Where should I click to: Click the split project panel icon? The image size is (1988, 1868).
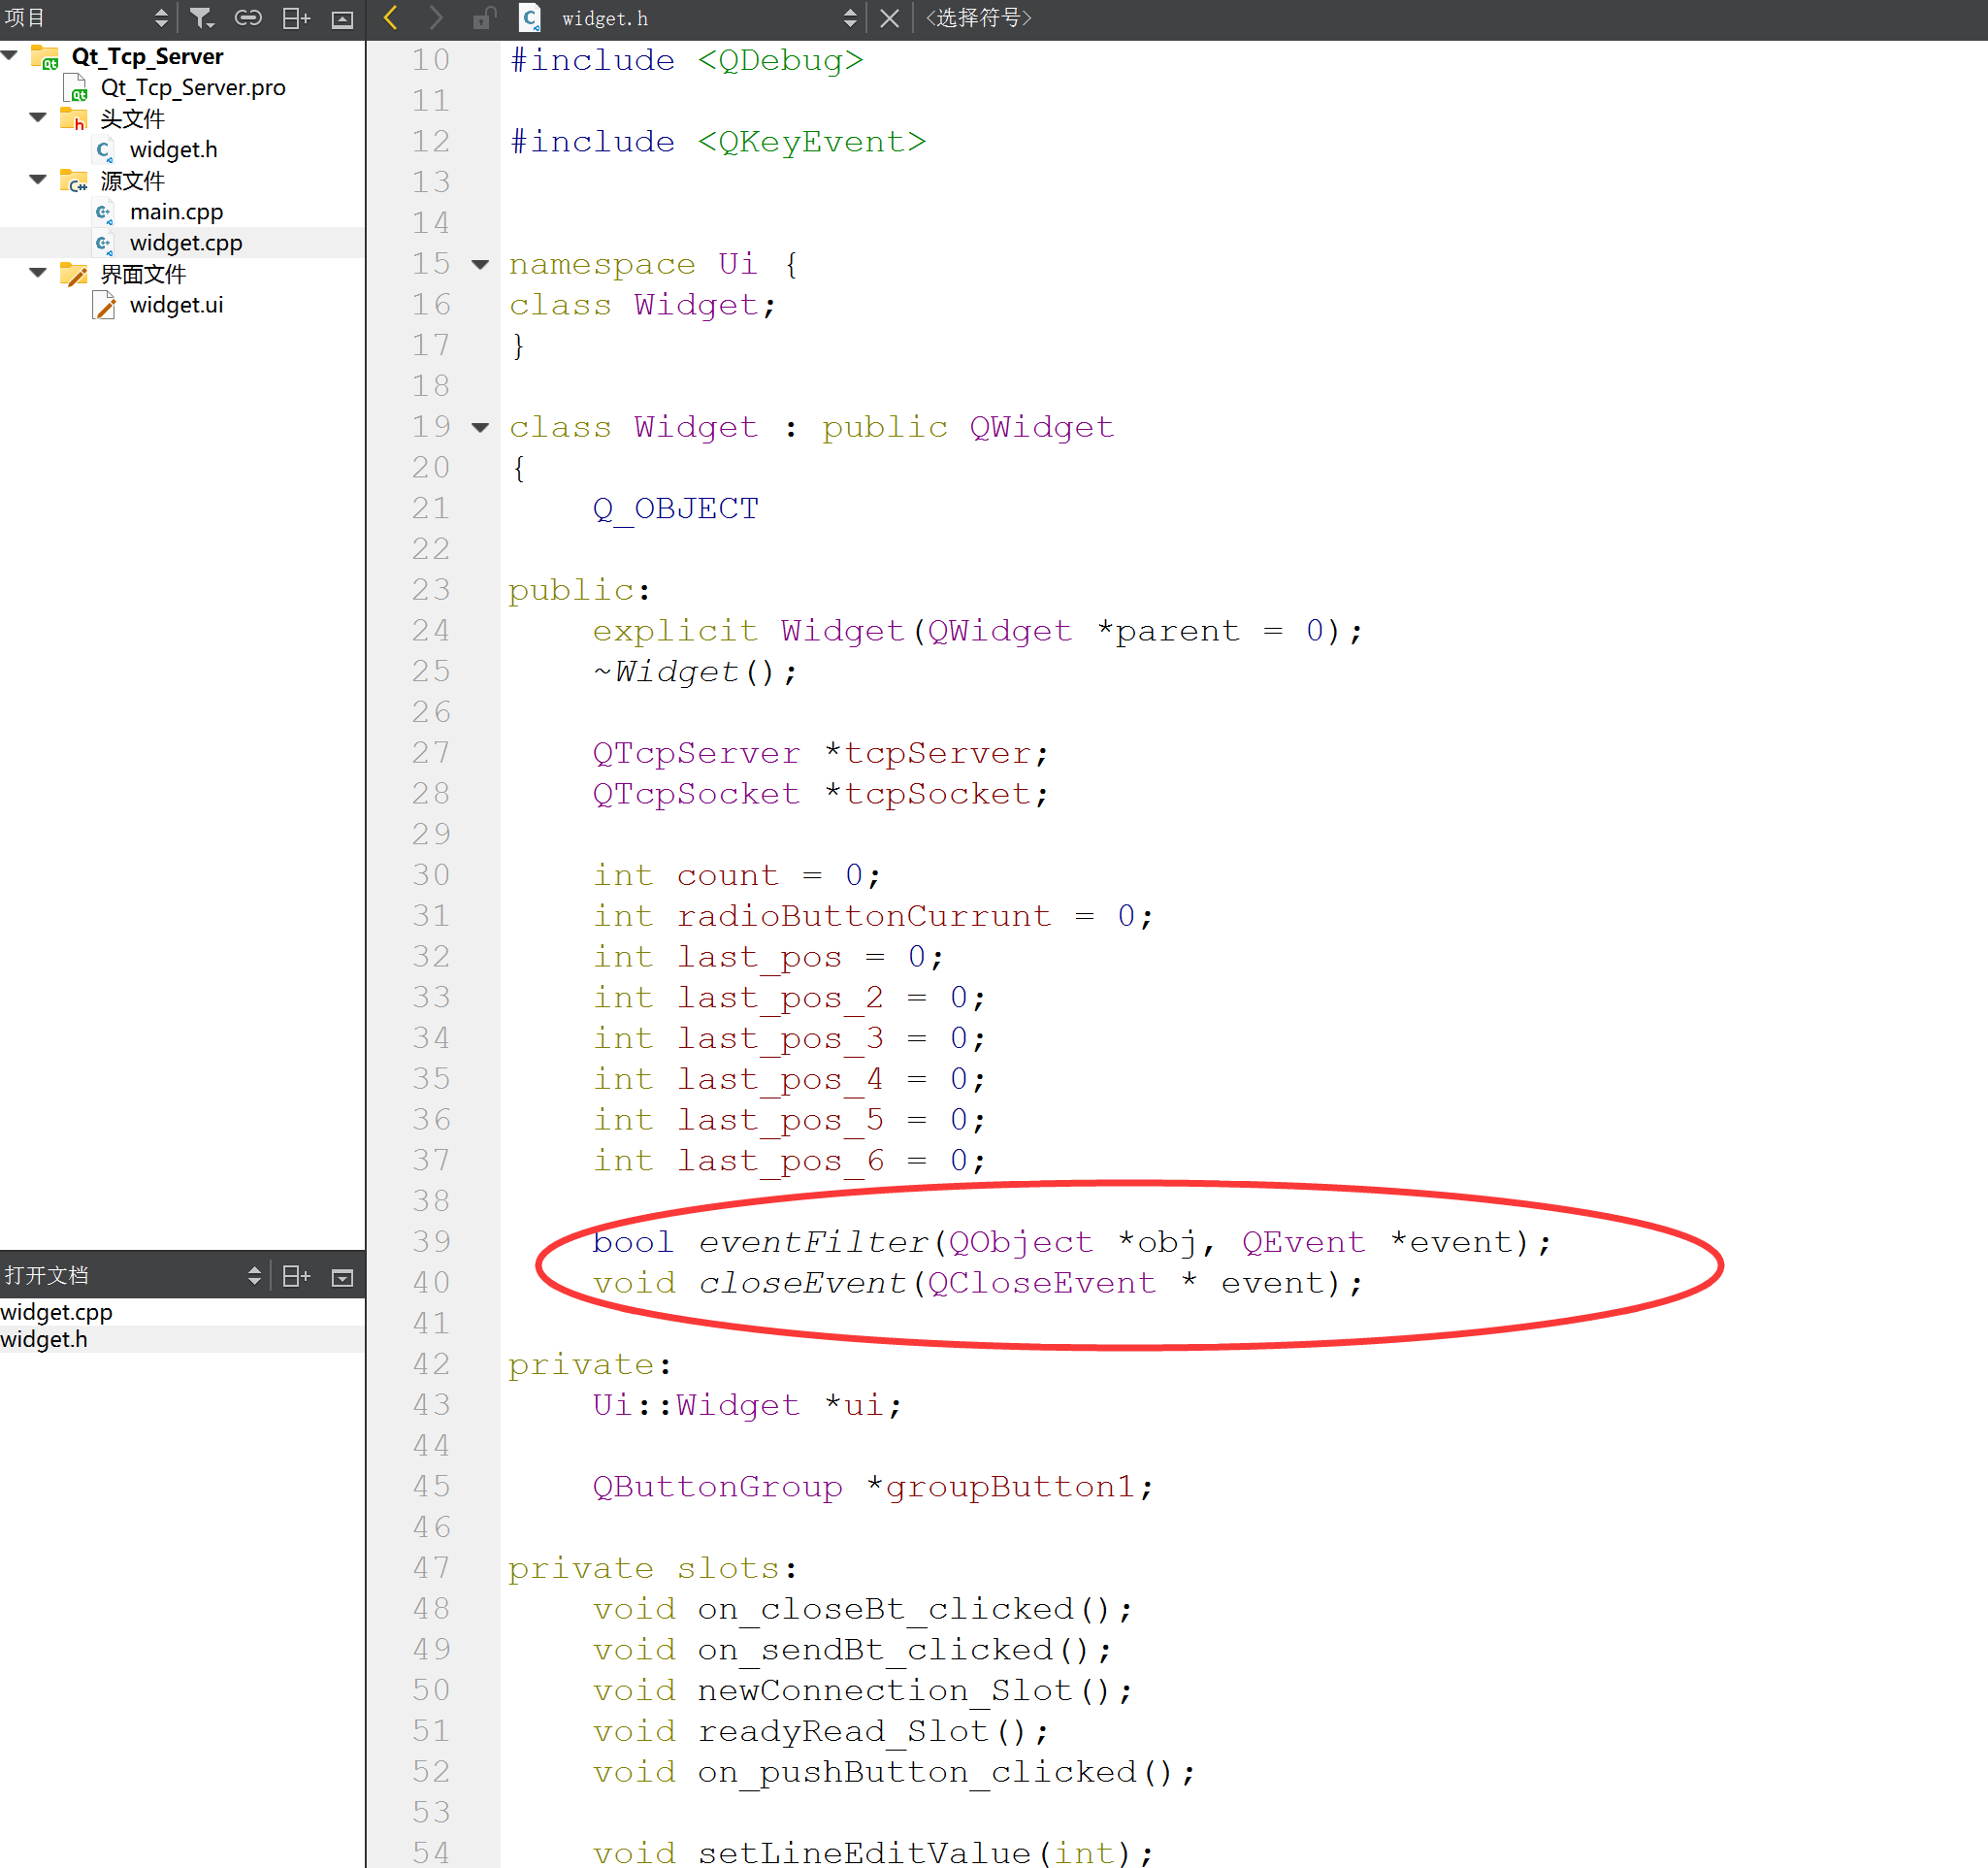pyautogui.click(x=295, y=18)
